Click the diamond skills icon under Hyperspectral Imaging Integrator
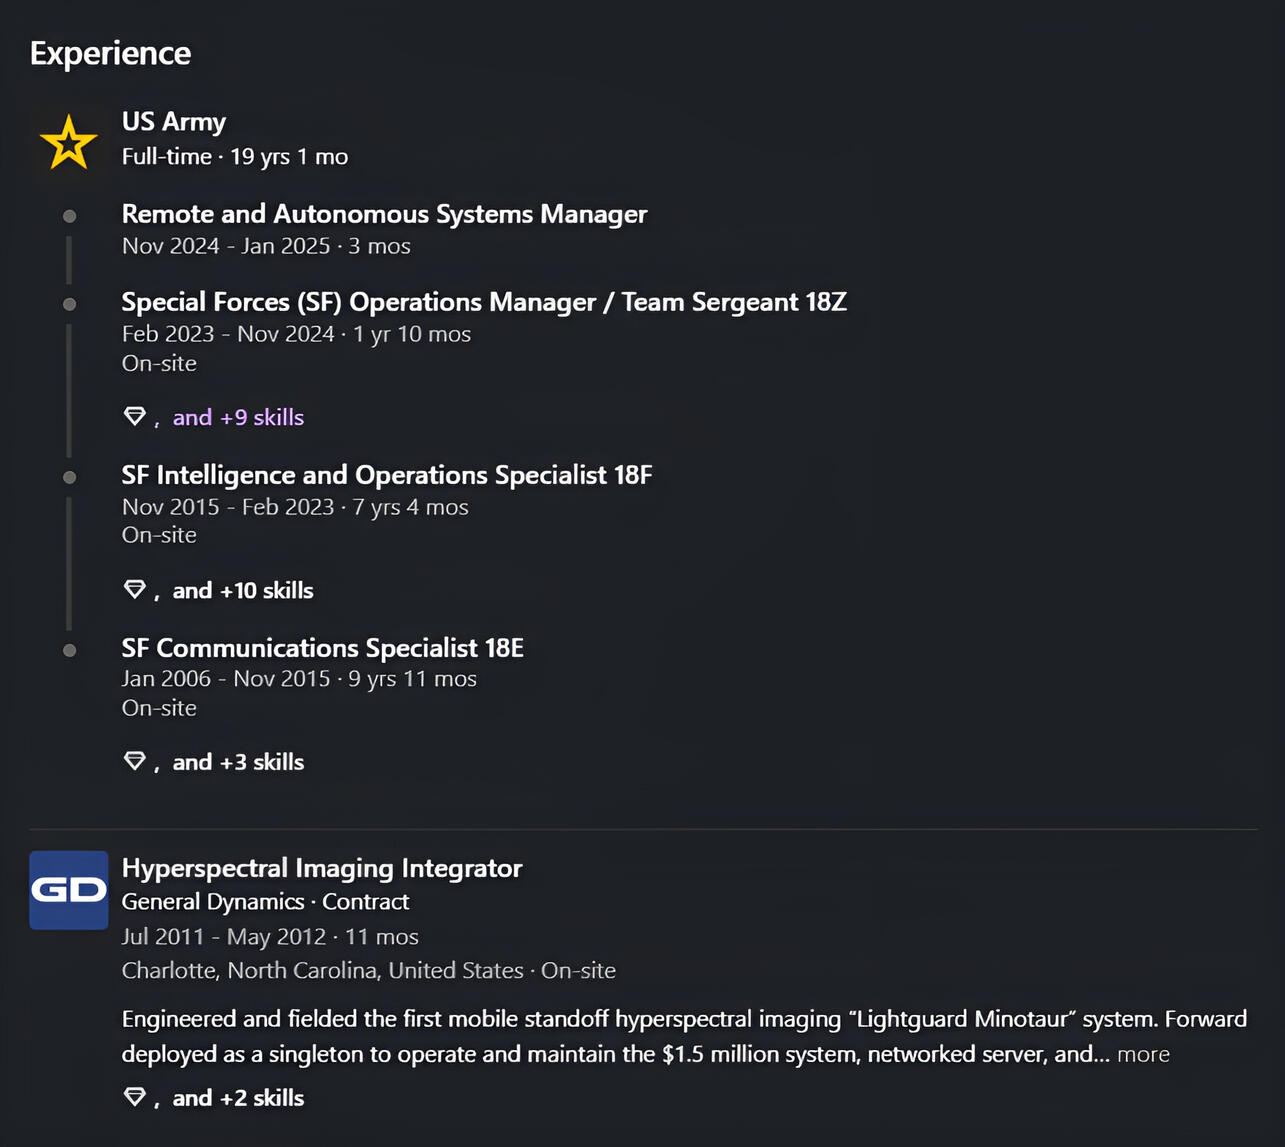The image size is (1285, 1147). click(135, 1097)
